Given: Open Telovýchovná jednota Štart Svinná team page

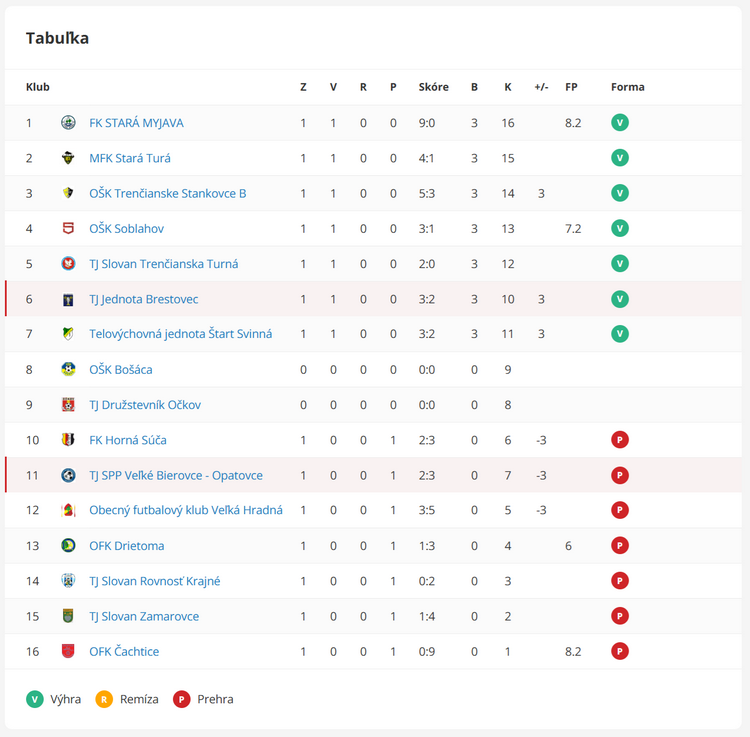Looking at the screenshot, I should pyautogui.click(x=180, y=334).
